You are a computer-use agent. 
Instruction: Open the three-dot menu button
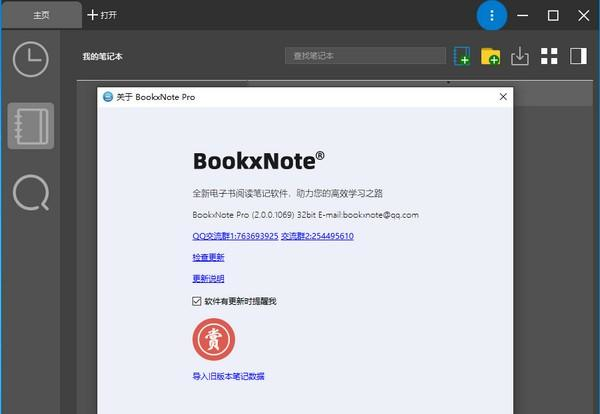(x=492, y=15)
